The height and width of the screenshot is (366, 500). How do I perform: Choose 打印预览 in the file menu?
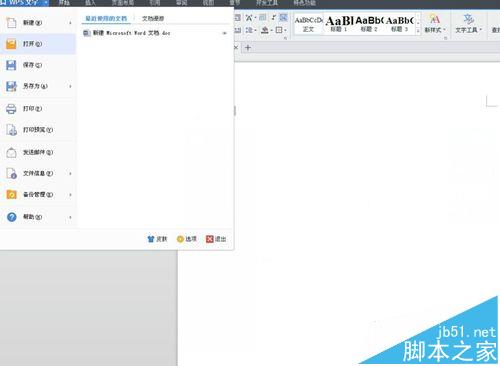[x=38, y=130]
